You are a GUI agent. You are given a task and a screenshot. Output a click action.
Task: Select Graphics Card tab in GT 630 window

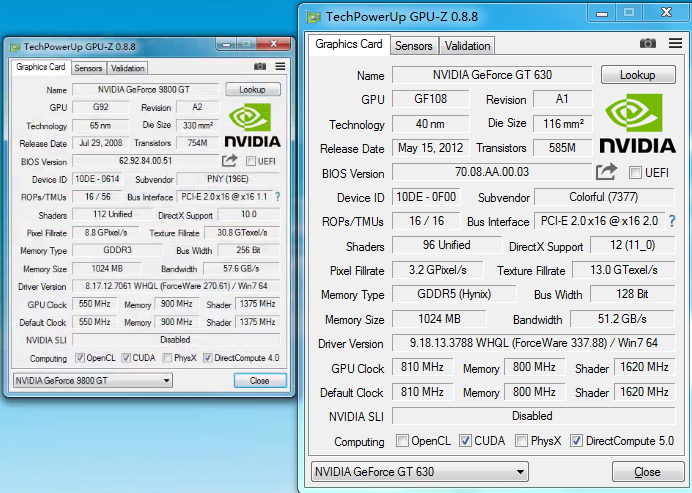coord(349,44)
